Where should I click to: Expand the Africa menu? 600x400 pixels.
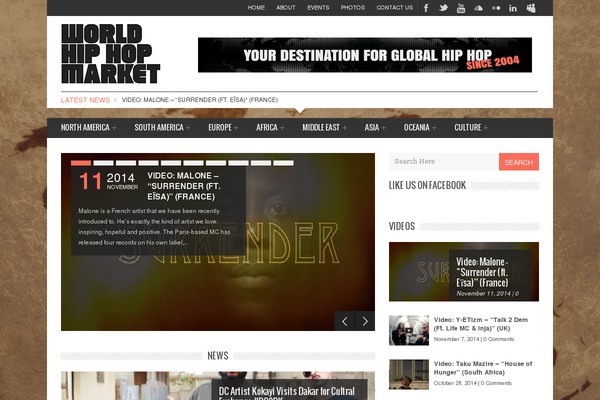pos(270,127)
